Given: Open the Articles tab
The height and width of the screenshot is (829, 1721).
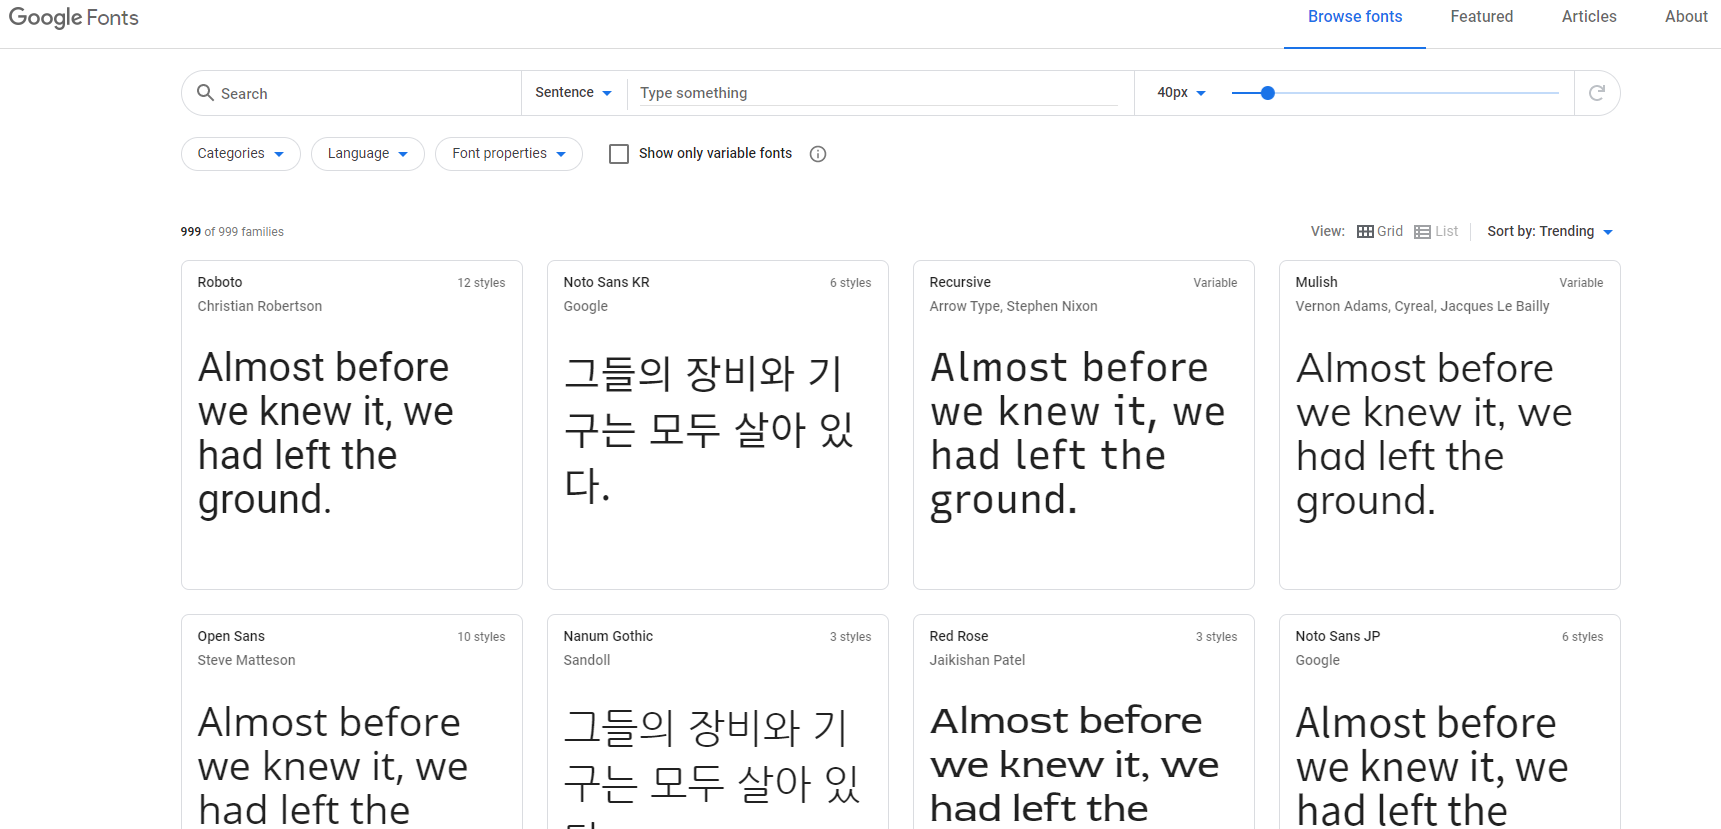Looking at the screenshot, I should pos(1589,17).
